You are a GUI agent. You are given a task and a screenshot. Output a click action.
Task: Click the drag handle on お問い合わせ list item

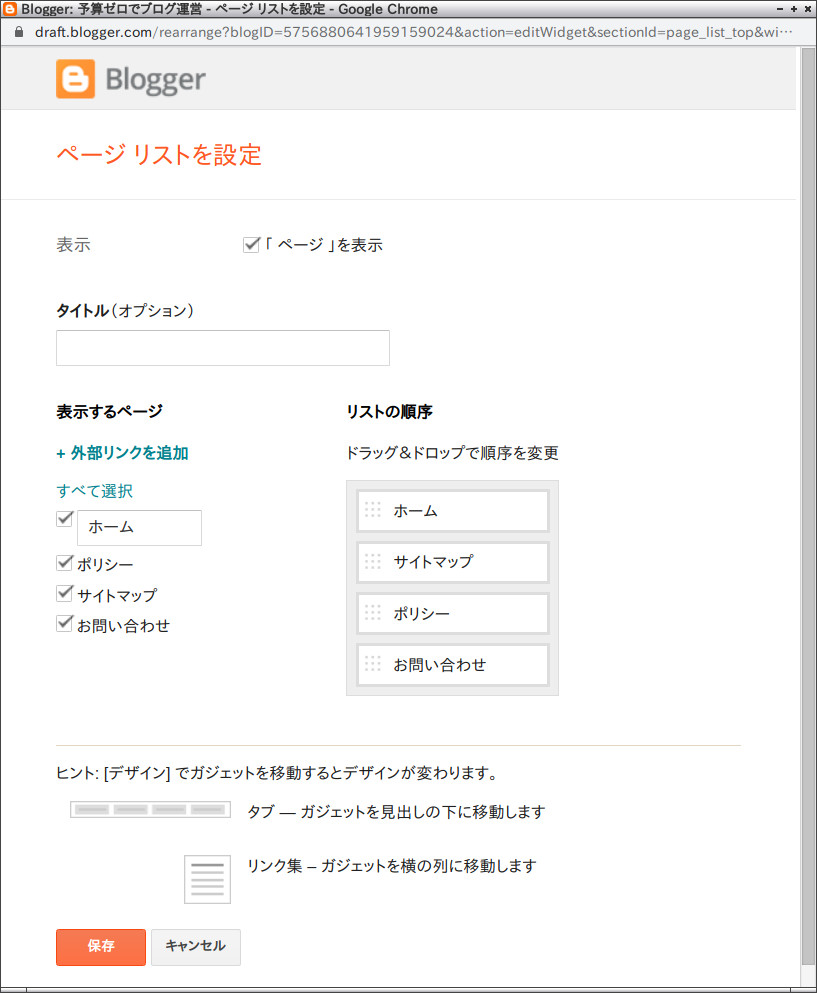(x=373, y=664)
